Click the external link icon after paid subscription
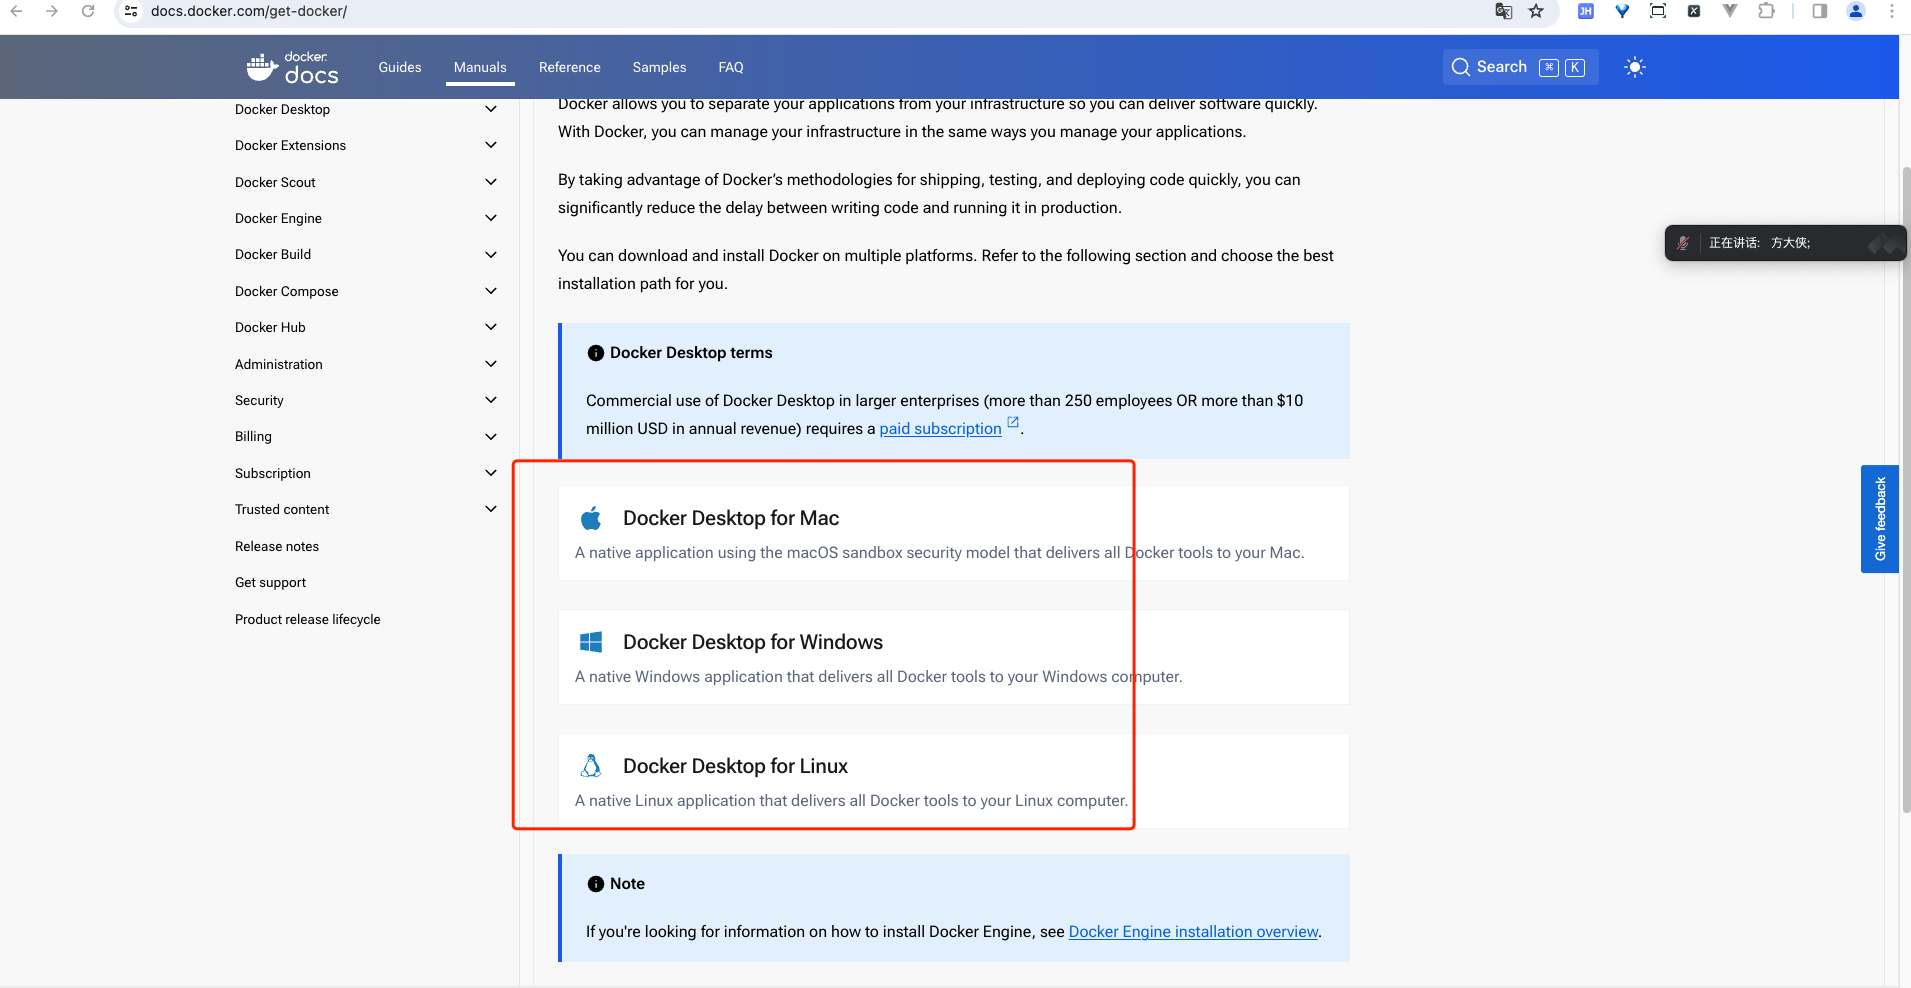The width and height of the screenshot is (1911, 988). (1012, 423)
